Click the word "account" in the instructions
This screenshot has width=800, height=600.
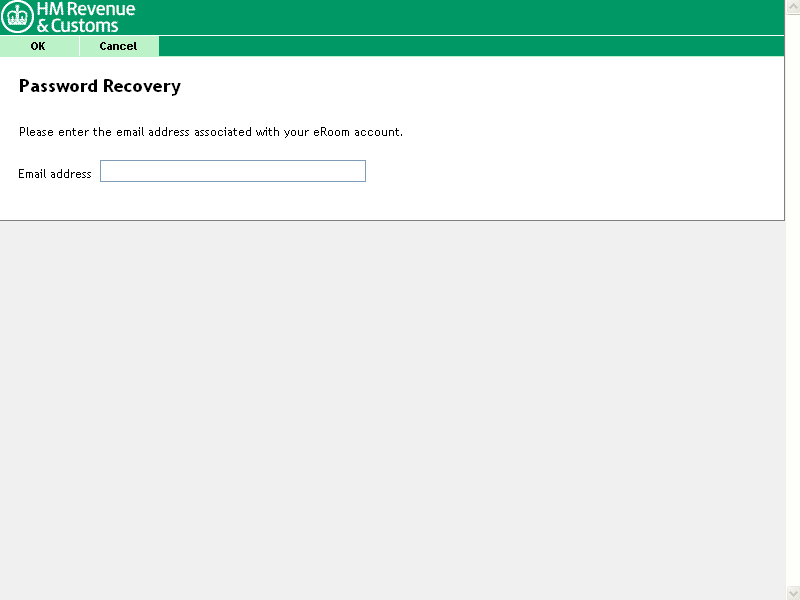(x=377, y=132)
